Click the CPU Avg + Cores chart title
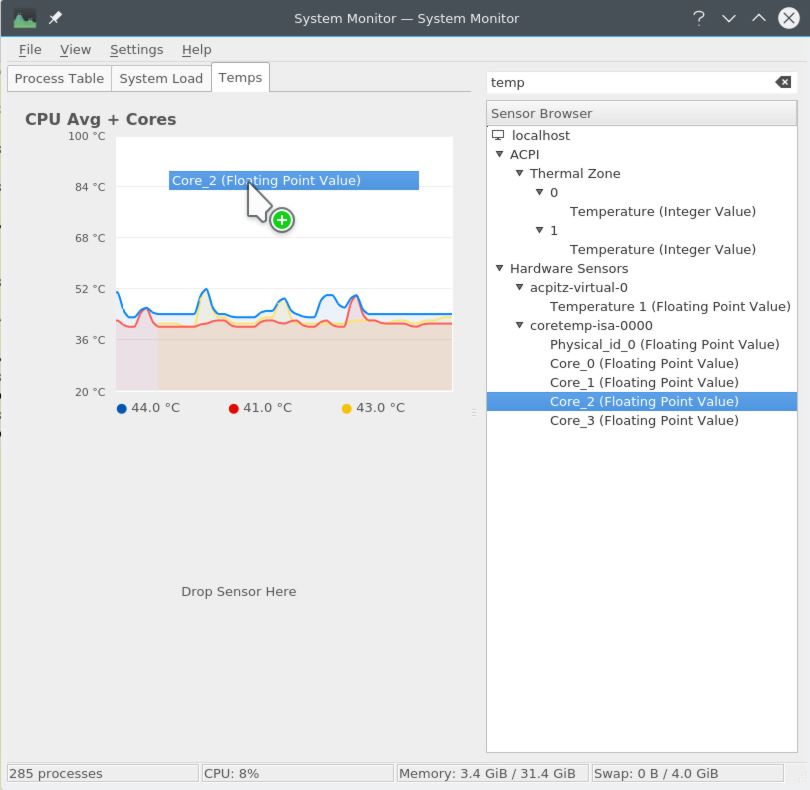The height and width of the screenshot is (790, 810). click(x=101, y=119)
